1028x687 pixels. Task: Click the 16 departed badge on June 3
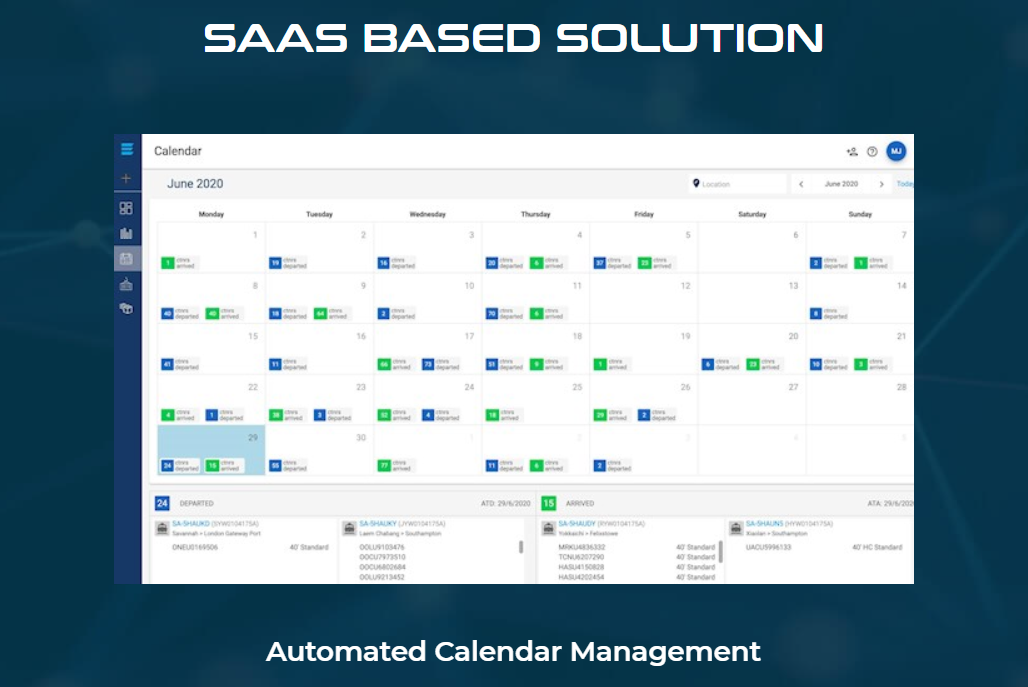pyautogui.click(x=396, y=263)
